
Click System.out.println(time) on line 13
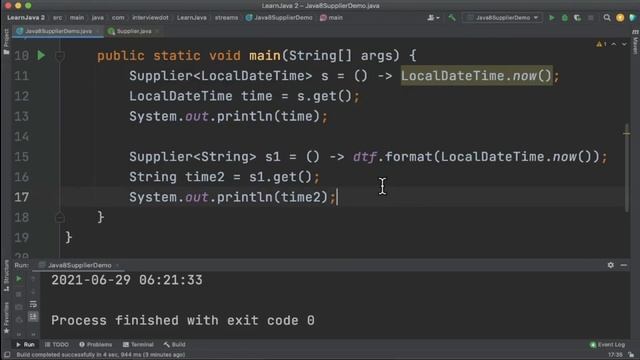pyautogui.click(x=228, y=116)
